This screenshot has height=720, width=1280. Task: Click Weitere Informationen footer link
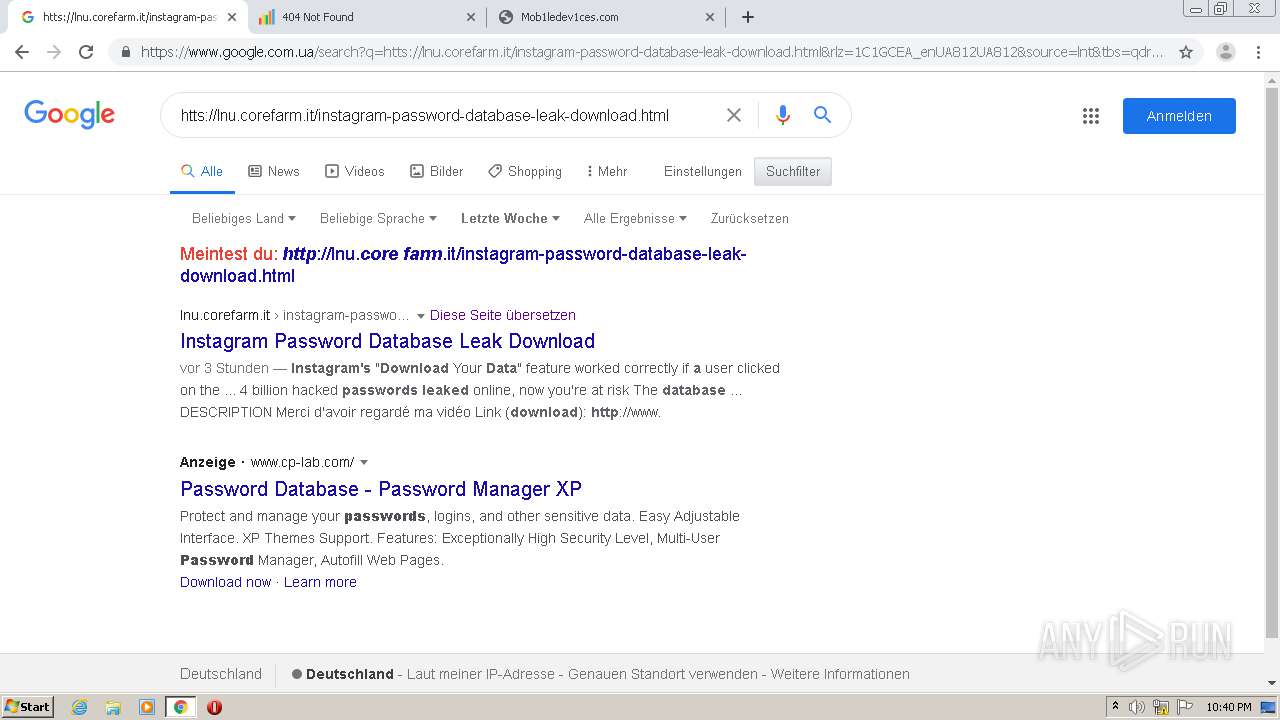[840, 674]
